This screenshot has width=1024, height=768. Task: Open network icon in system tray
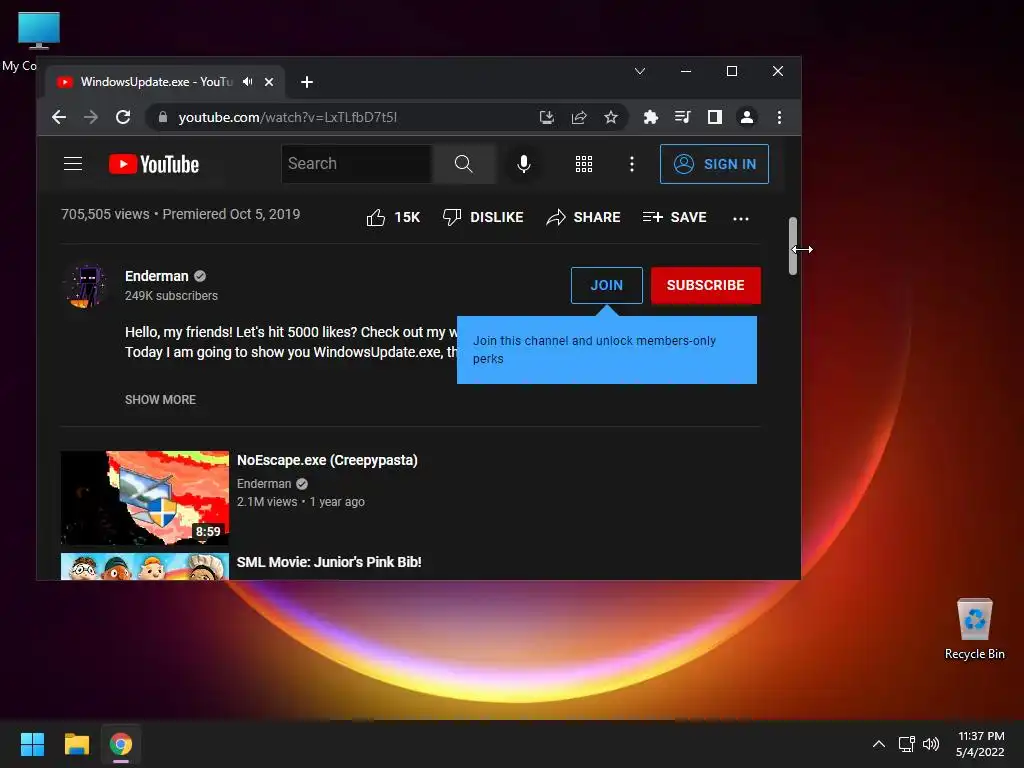point(906,744)
